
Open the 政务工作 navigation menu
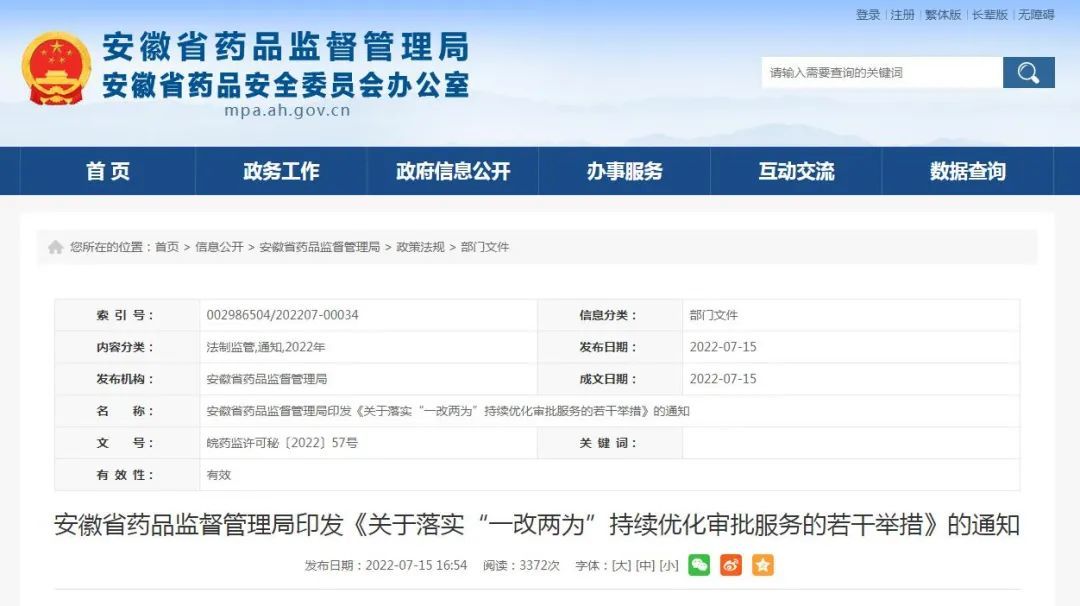[284, 171]
